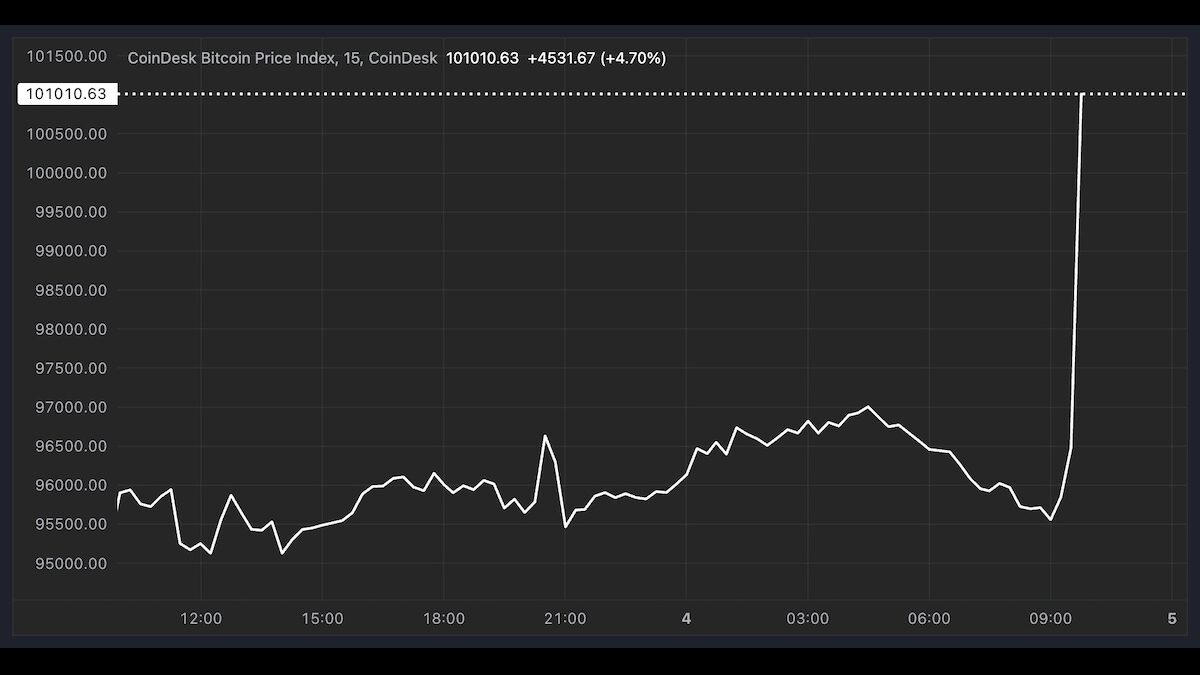
Task: Click the 12:00 time axis label
Action: tap(201, 619)
